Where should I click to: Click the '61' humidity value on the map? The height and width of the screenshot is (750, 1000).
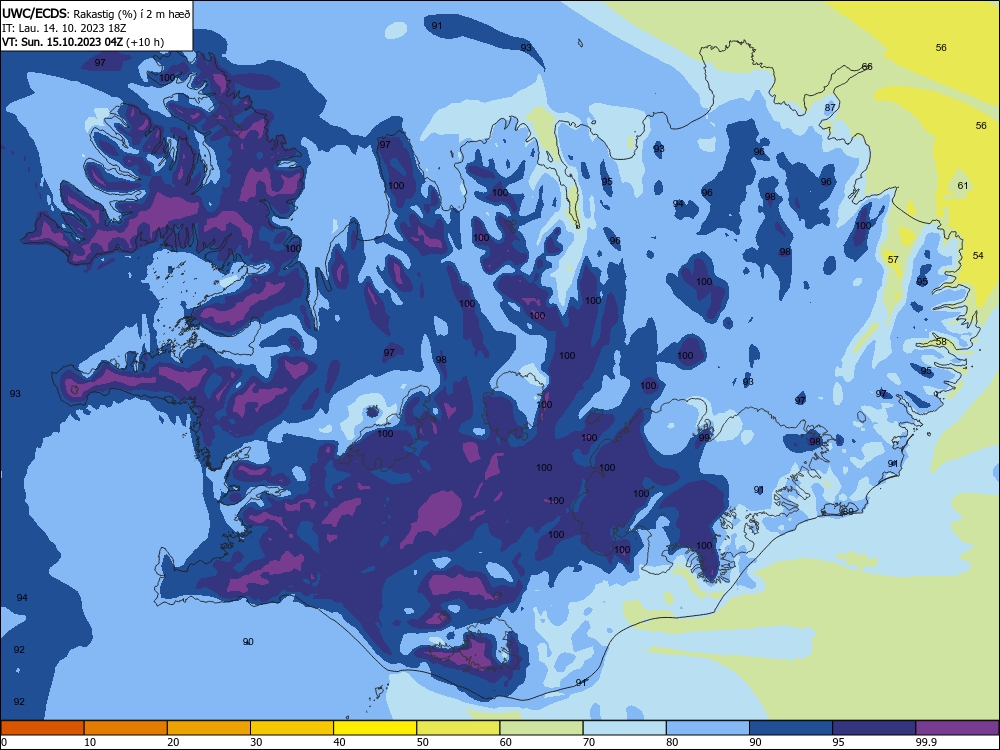pos(962,186)
